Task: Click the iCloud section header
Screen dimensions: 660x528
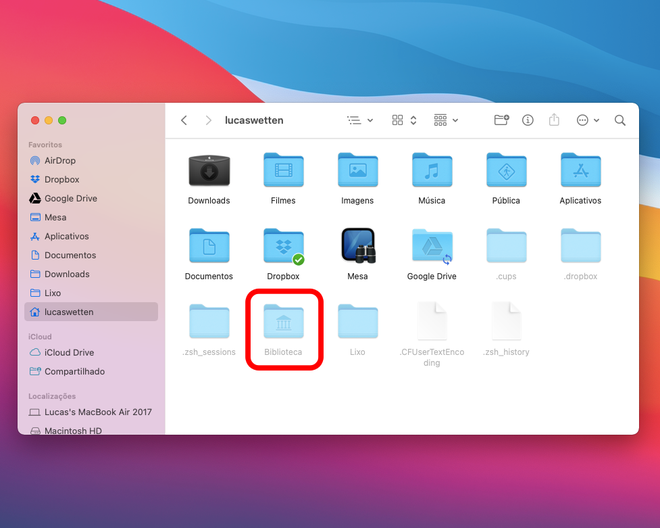Action: point(40,336)
